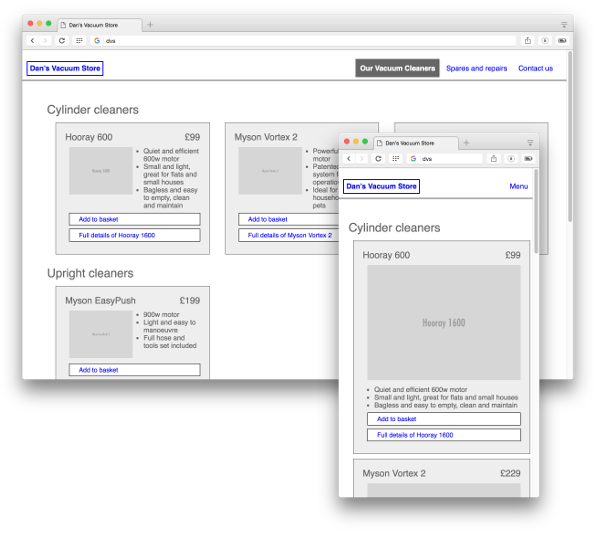
Task: View full details of Myson Vortex 2
Action: click(x=289, y=235)
